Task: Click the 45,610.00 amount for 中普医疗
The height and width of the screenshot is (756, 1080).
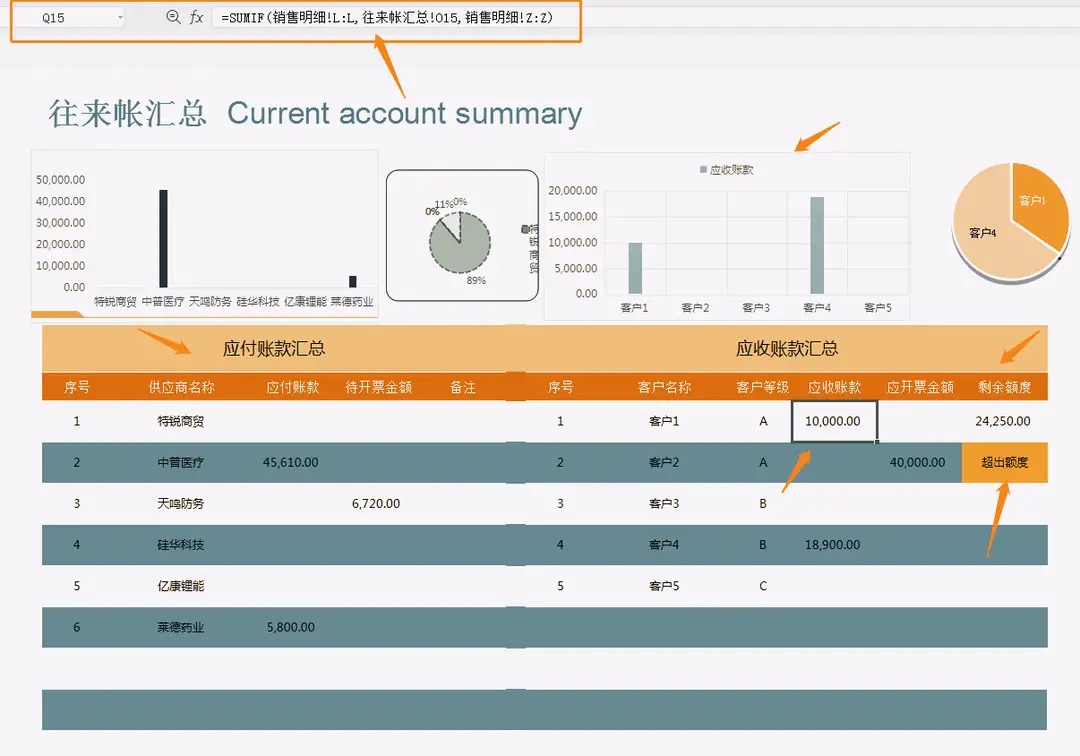Action: click(289, 462)
